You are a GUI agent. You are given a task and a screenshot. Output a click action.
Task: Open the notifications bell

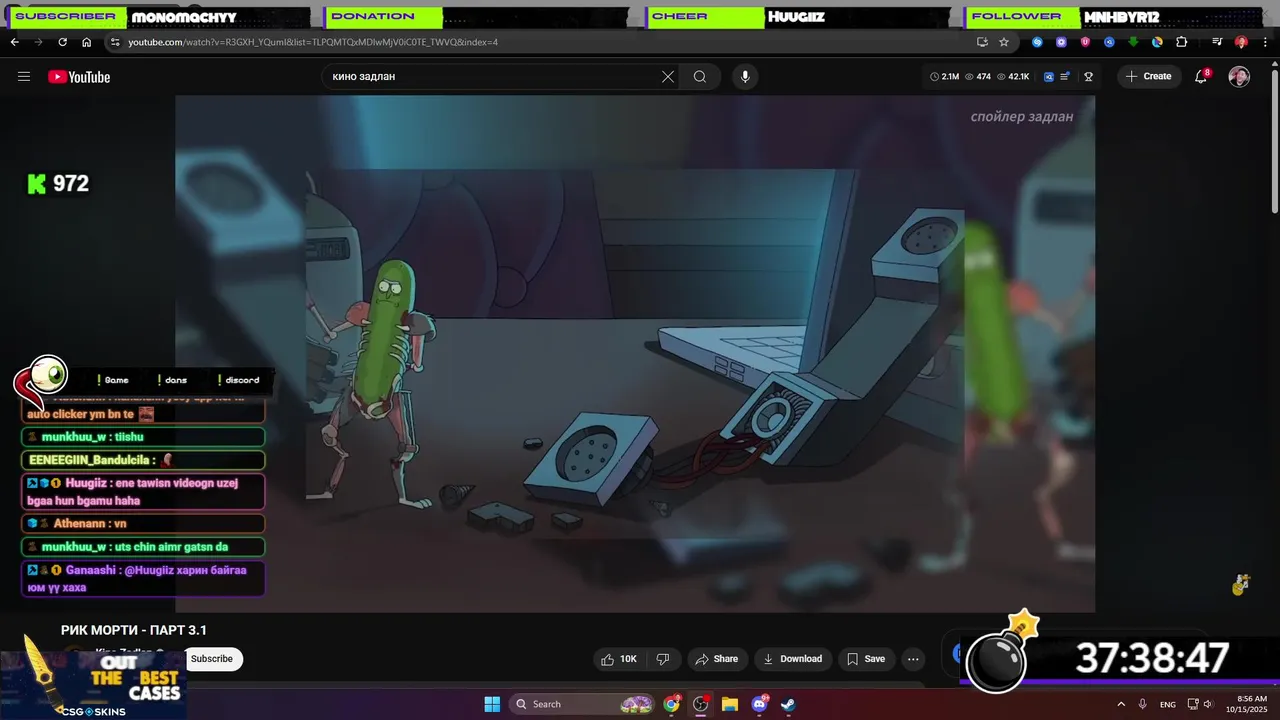[1202, 77]
